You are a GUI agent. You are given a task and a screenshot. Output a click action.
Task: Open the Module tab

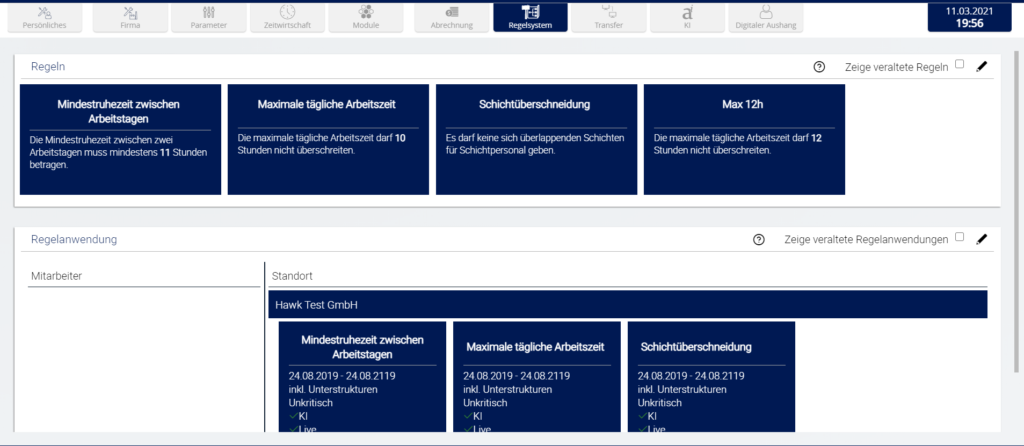[366, 16]
